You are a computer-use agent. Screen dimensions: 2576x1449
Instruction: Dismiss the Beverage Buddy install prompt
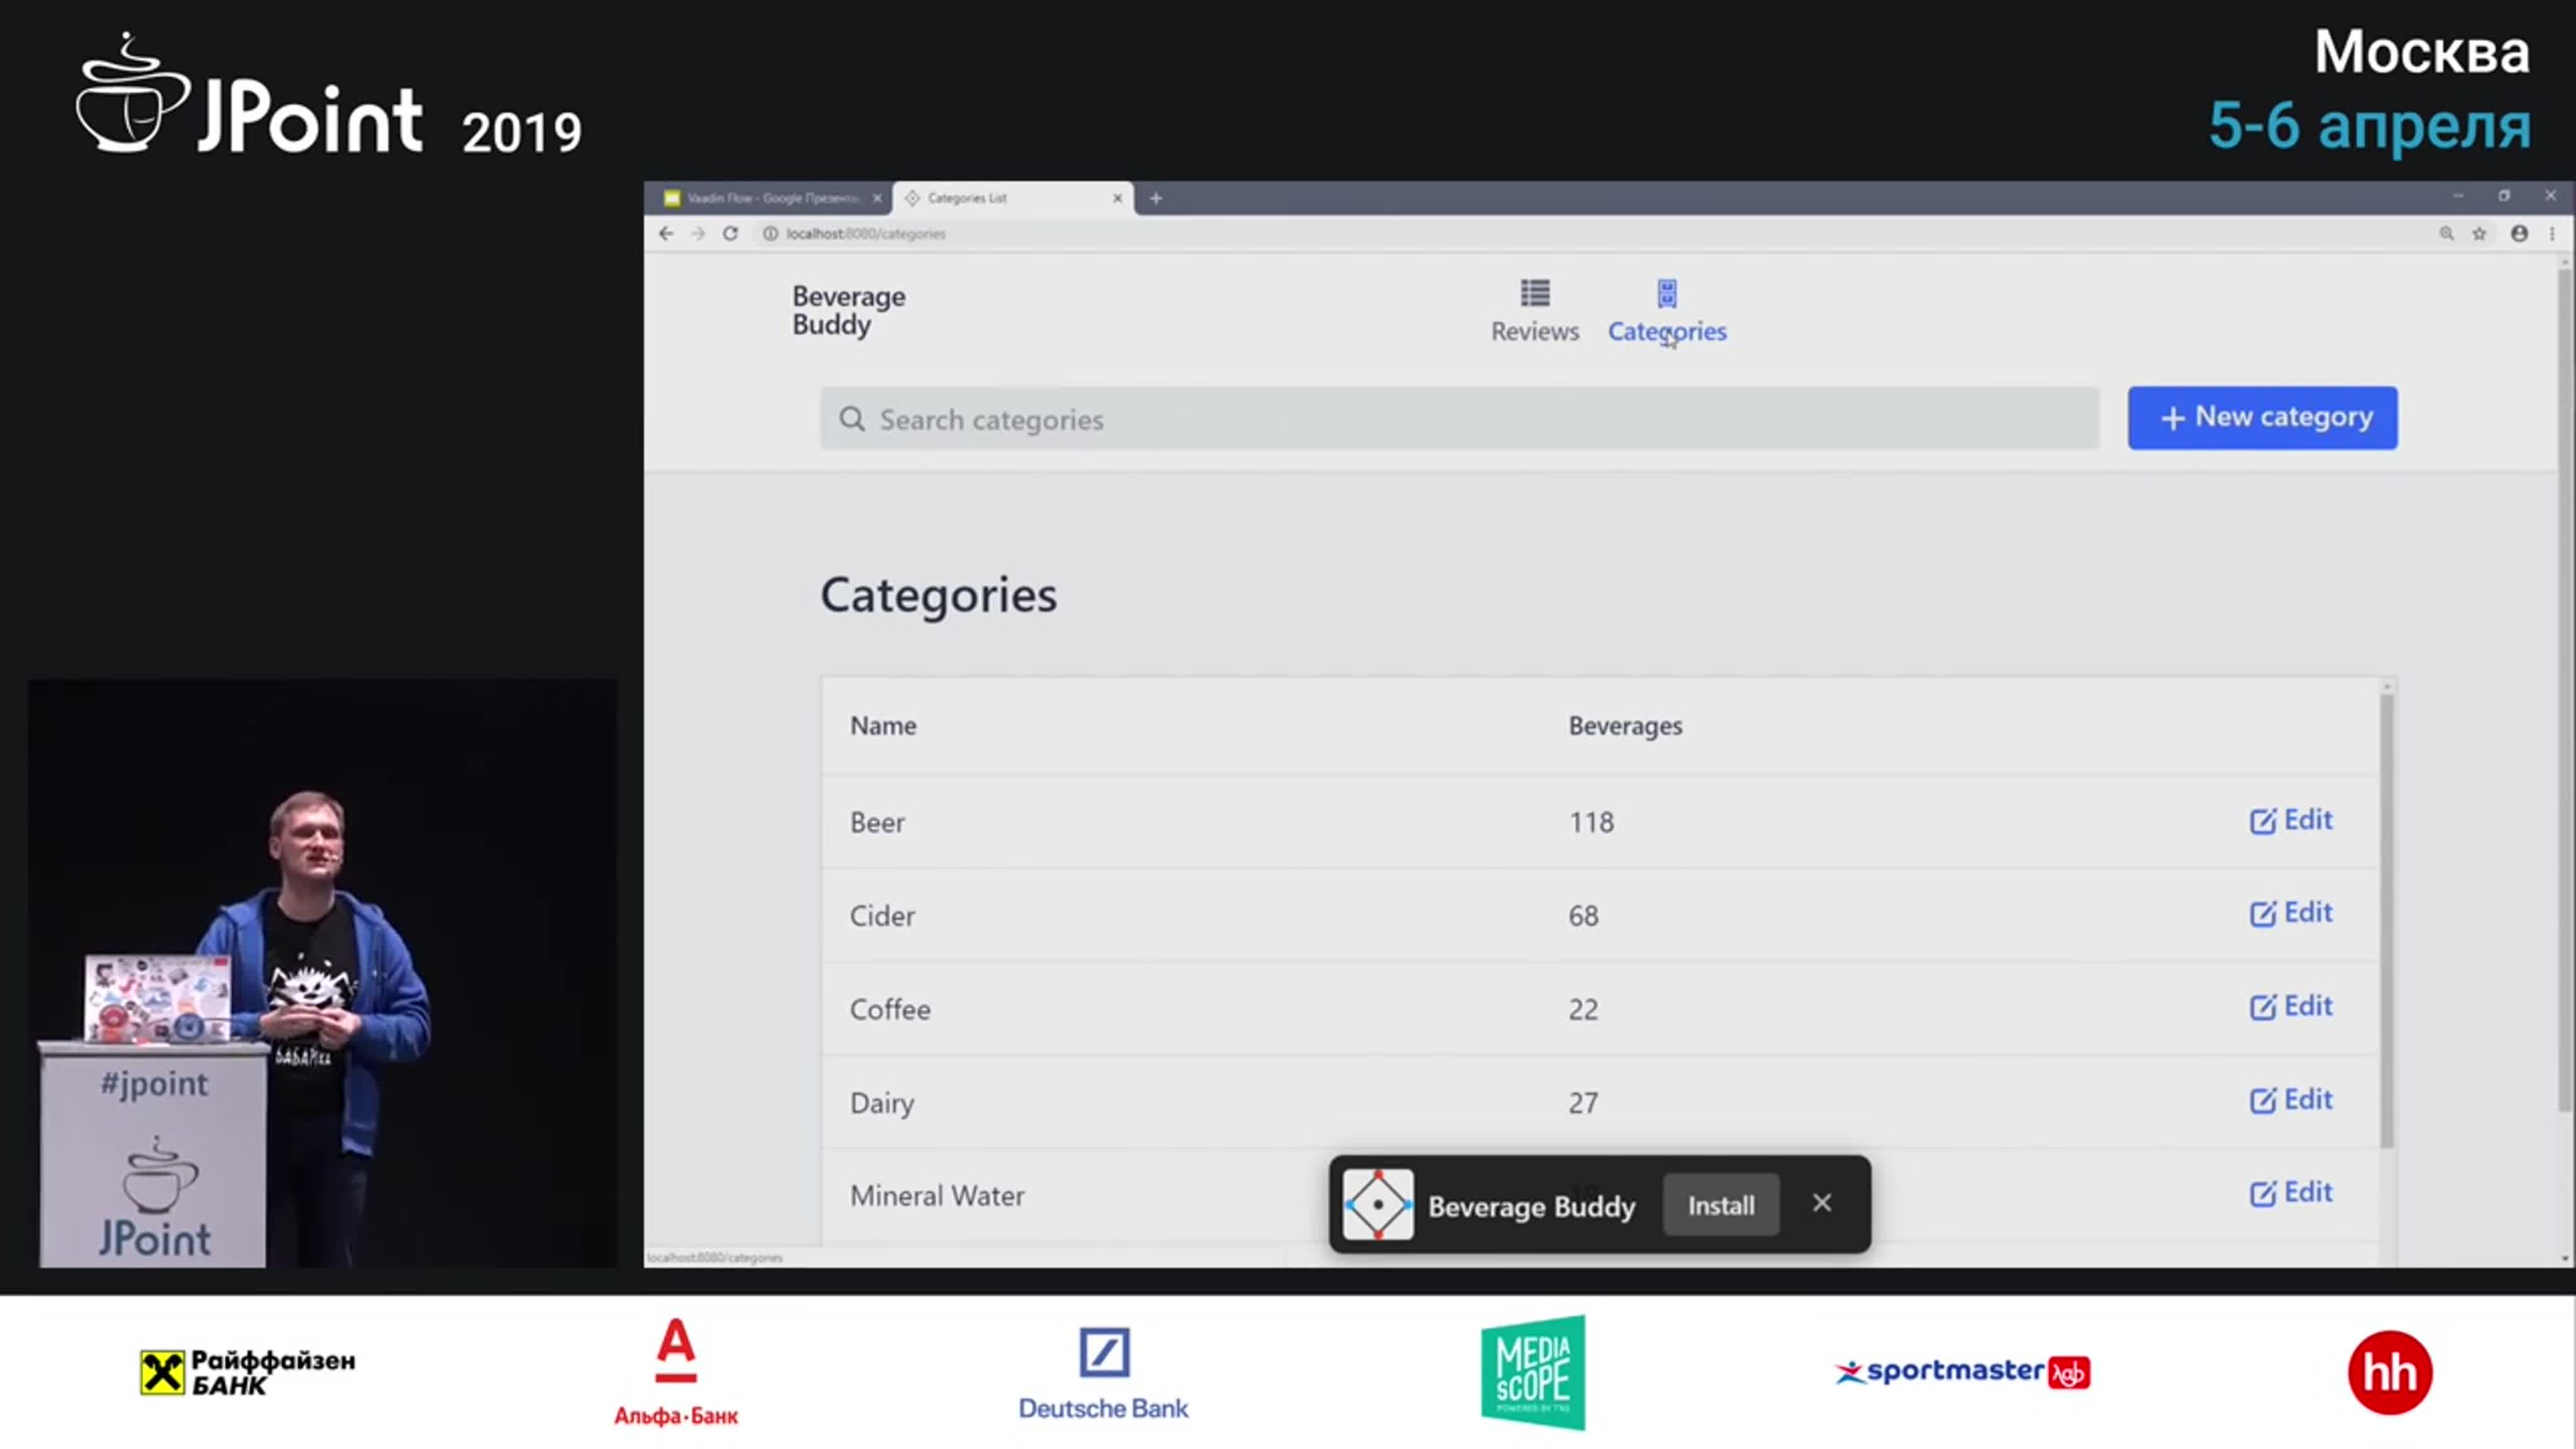pyautogui.click(x=1821, y=1203)
